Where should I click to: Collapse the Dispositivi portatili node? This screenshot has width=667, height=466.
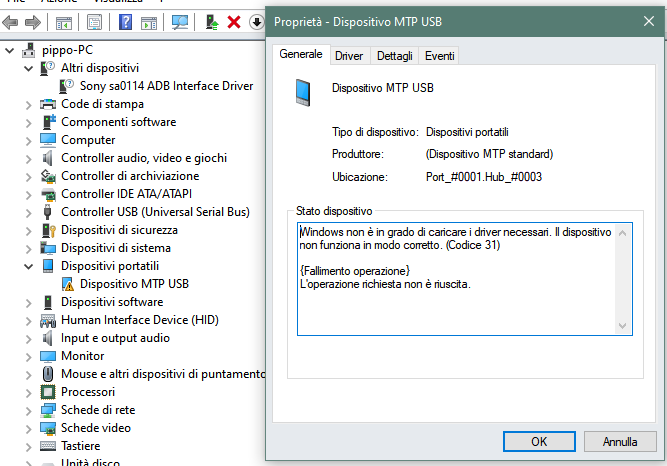27,266
